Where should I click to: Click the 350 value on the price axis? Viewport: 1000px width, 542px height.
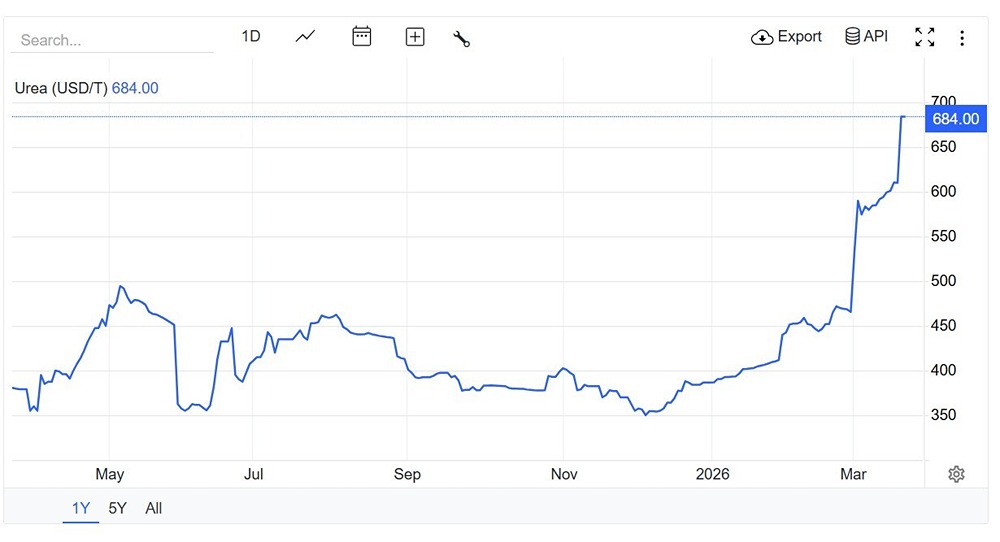(x=944, y=415)
